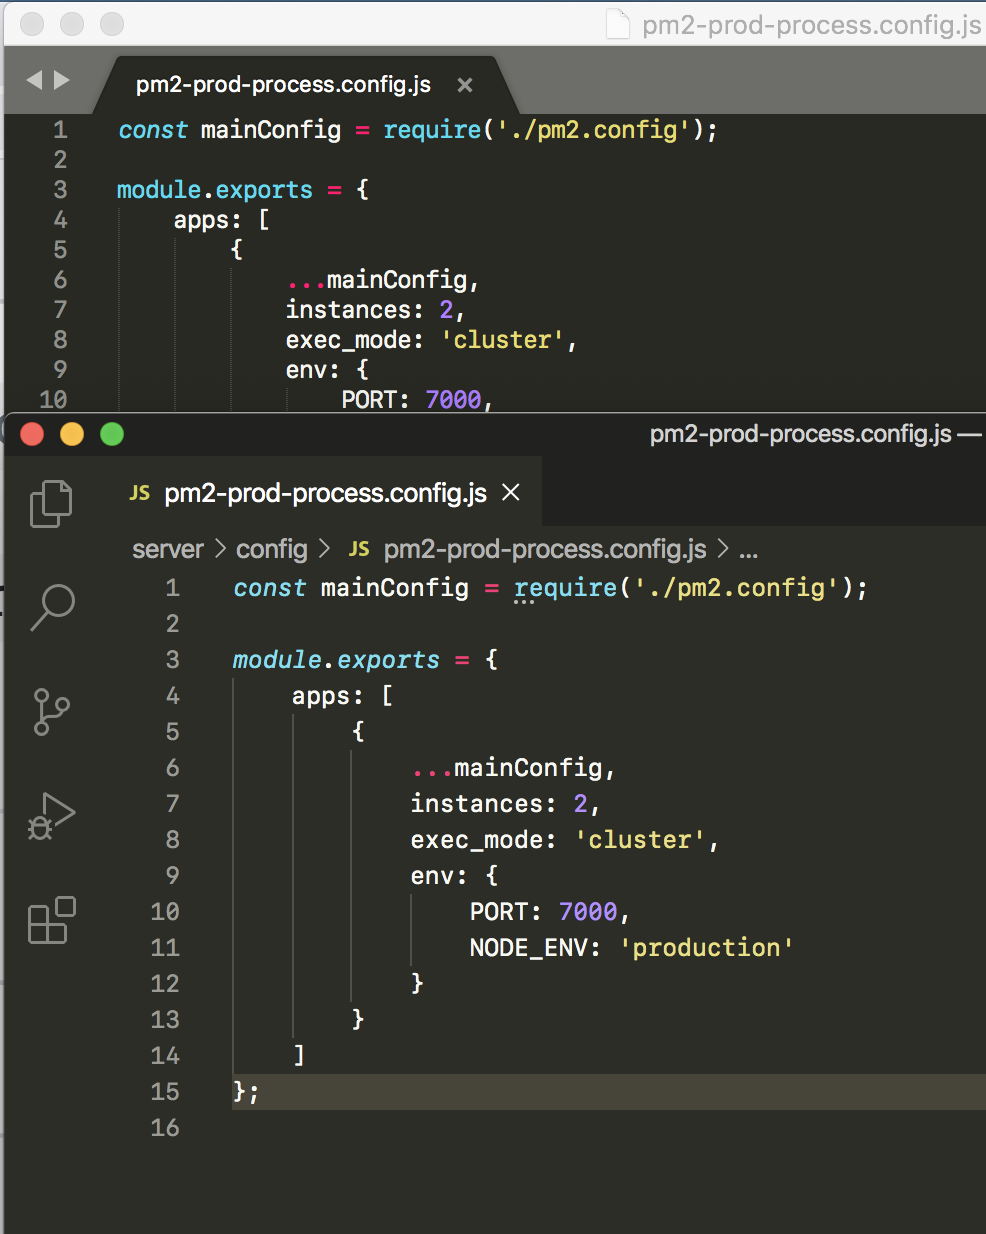Click 'mainConfig' declaration on VS Code line 1
Screen dimensions: 986x1234
click(395, 588)
